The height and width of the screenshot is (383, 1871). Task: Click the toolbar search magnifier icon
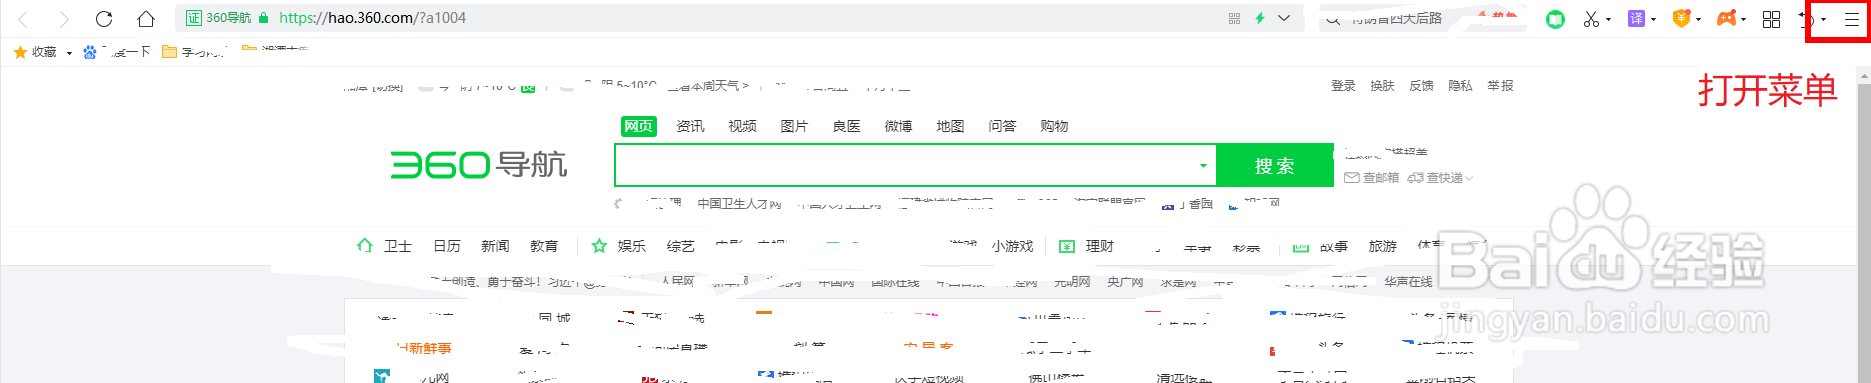point(1333,19)
